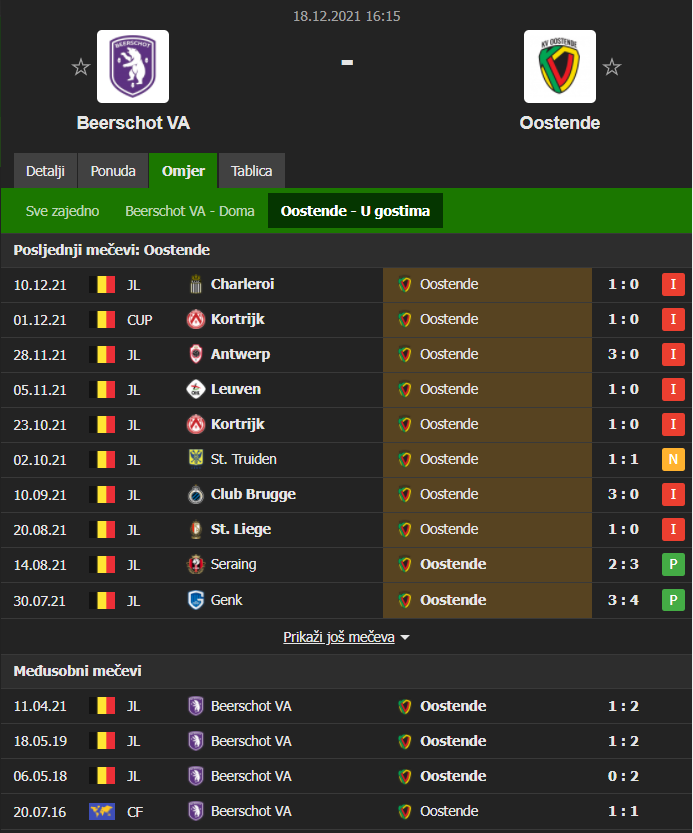The width and height of the screenshot is (693, 833).
Task: Click the orange N draw badge for St. Truiden
Action: [x=673, y=460]
